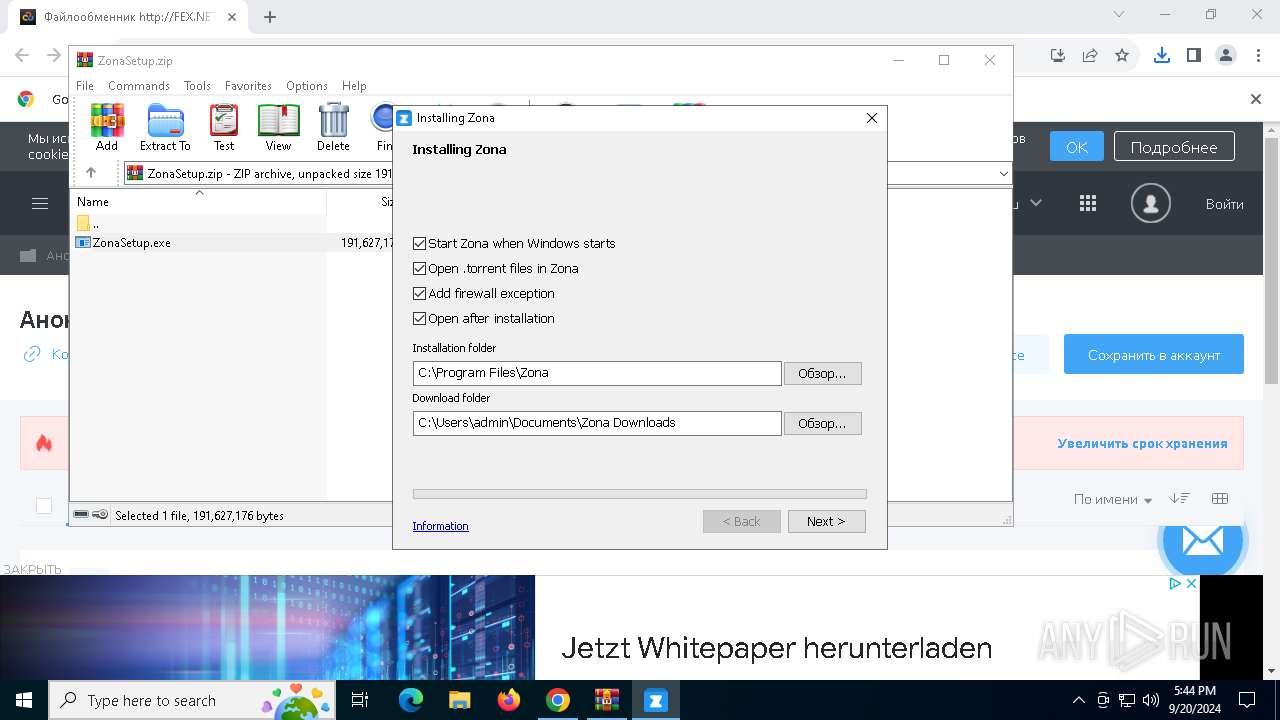Viewport: 1280px width, 720px height.
Task: Show hidden system tray icons
Action: (x=1078, y=700)
